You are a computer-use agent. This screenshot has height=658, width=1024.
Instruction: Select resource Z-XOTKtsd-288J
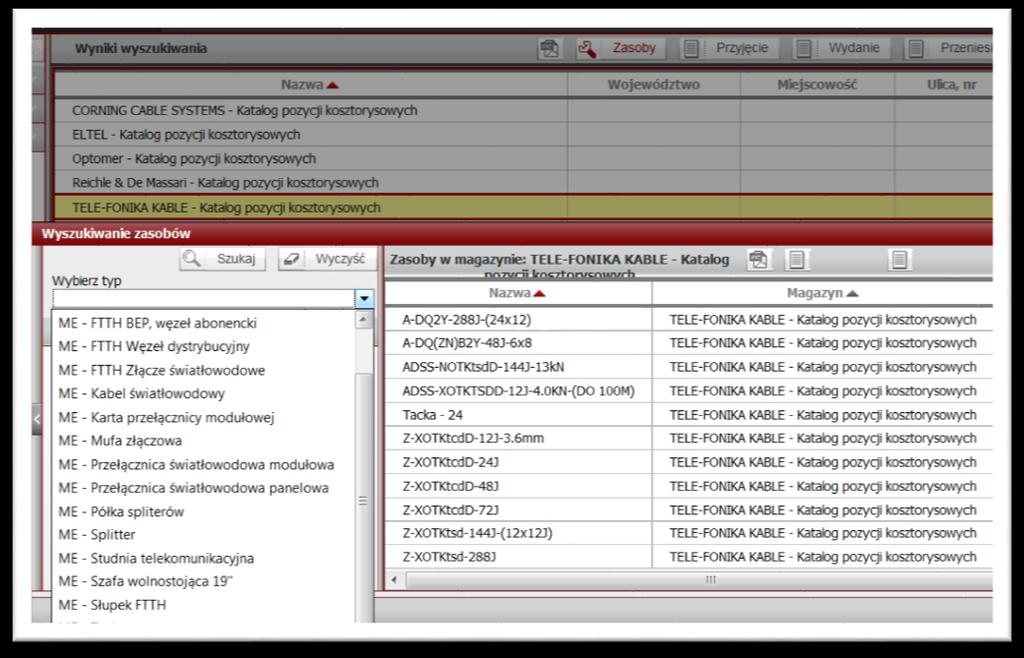(x=518, y=557)
